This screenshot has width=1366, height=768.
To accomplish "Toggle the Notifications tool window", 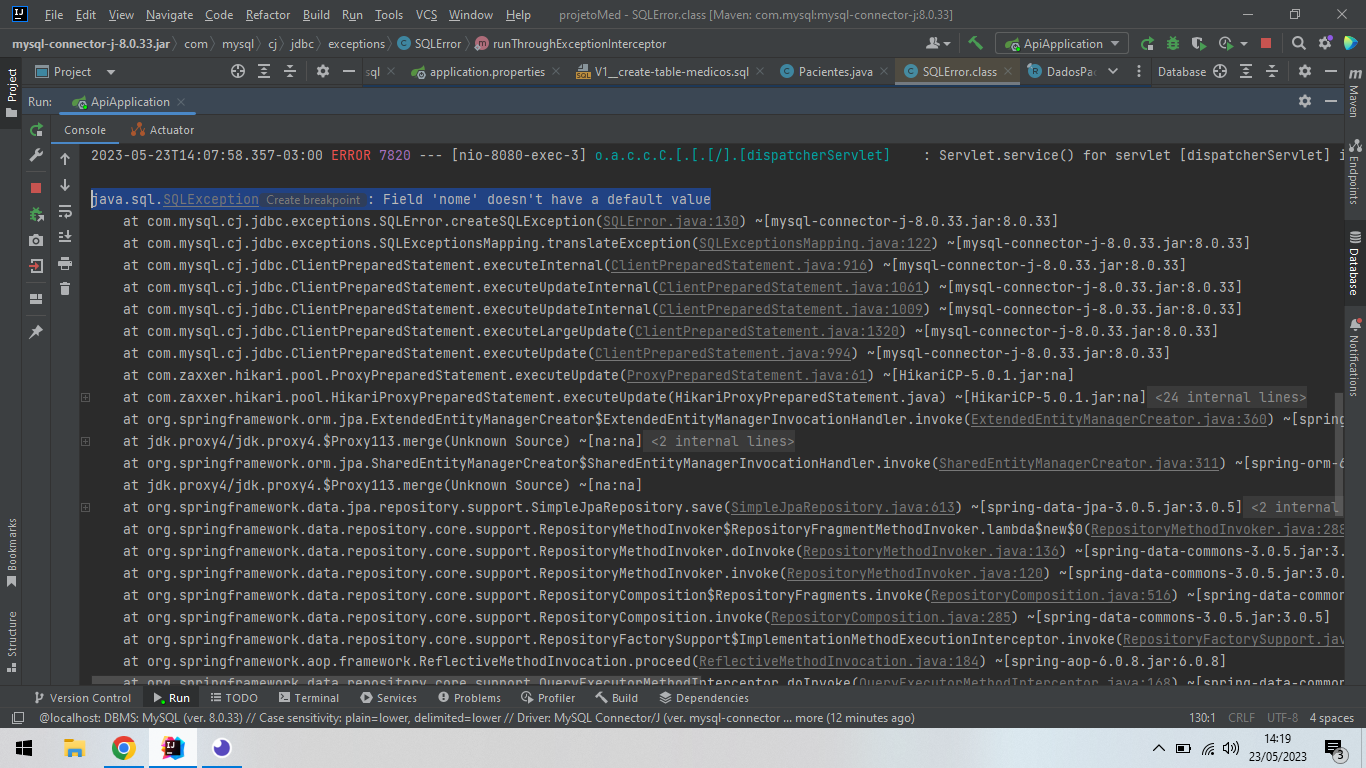I will 1353,356.
